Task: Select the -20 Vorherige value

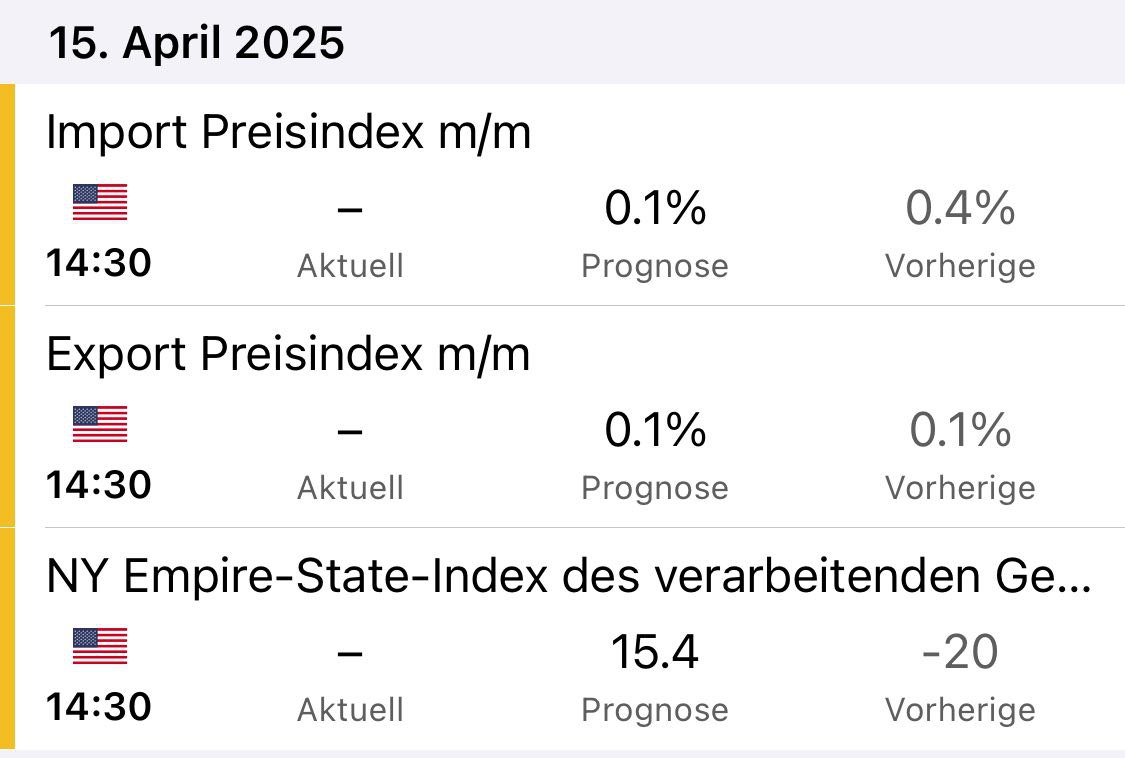Action: (960, 653)
